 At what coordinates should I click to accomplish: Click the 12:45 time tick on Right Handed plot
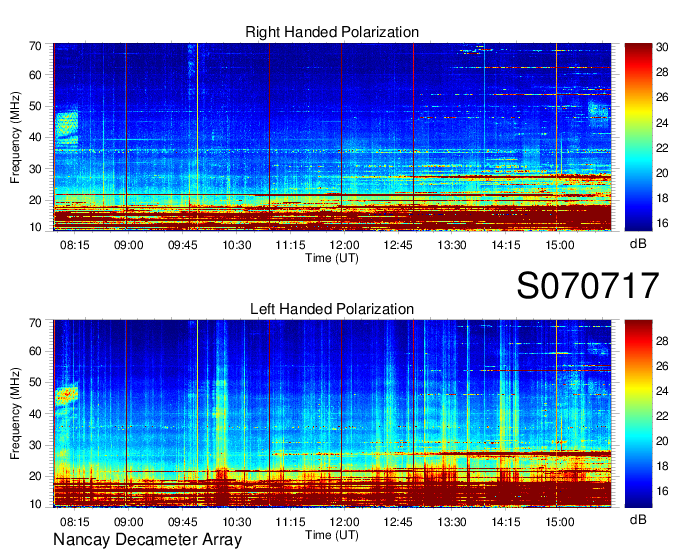[x=398, y=245]
